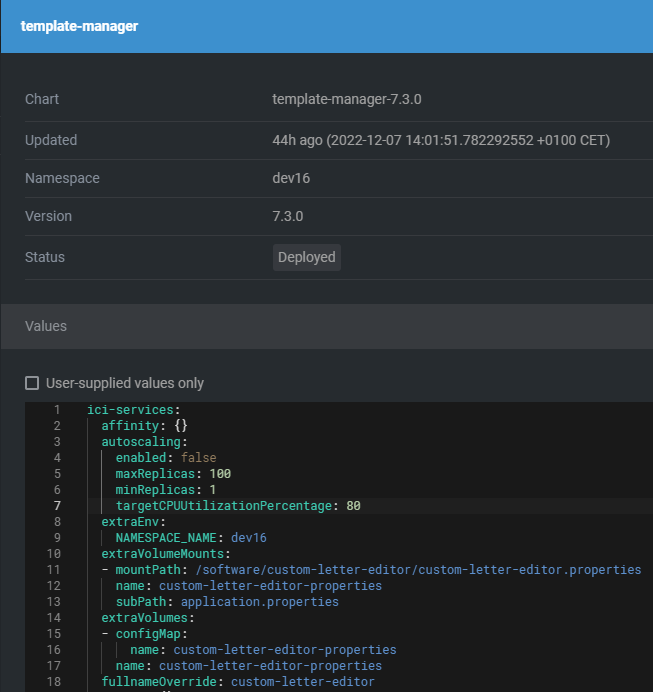This screenshot has width=653, height=692.
Task: Click fullnameOverride value custom-letter-editor
Action: point(303,682)
